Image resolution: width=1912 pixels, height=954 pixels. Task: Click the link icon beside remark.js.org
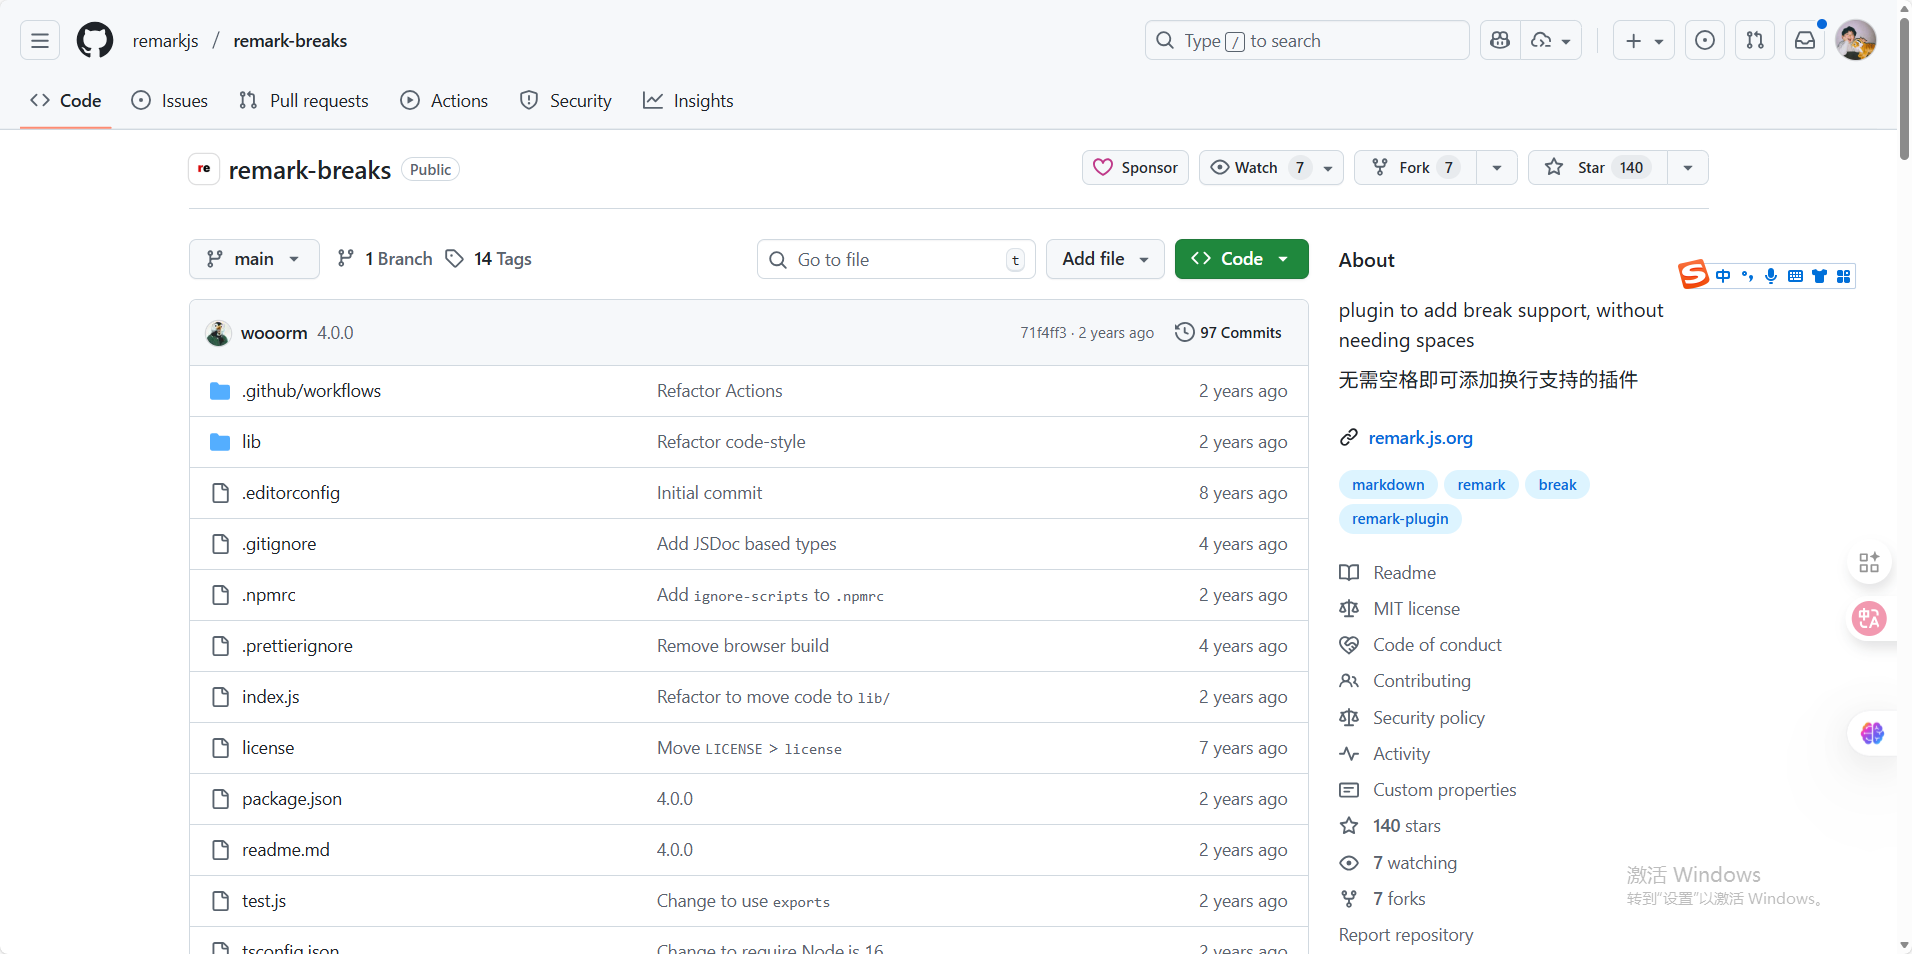tap(1349, 438)
